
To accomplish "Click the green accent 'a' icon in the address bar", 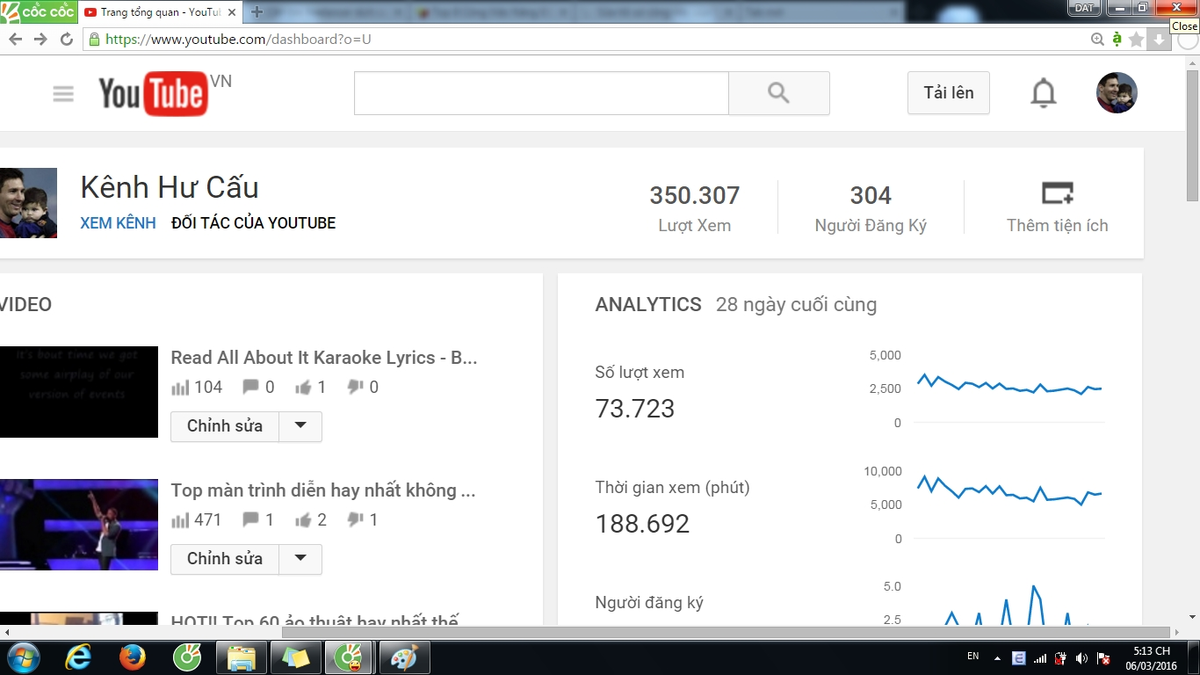I will point(1117,39).
